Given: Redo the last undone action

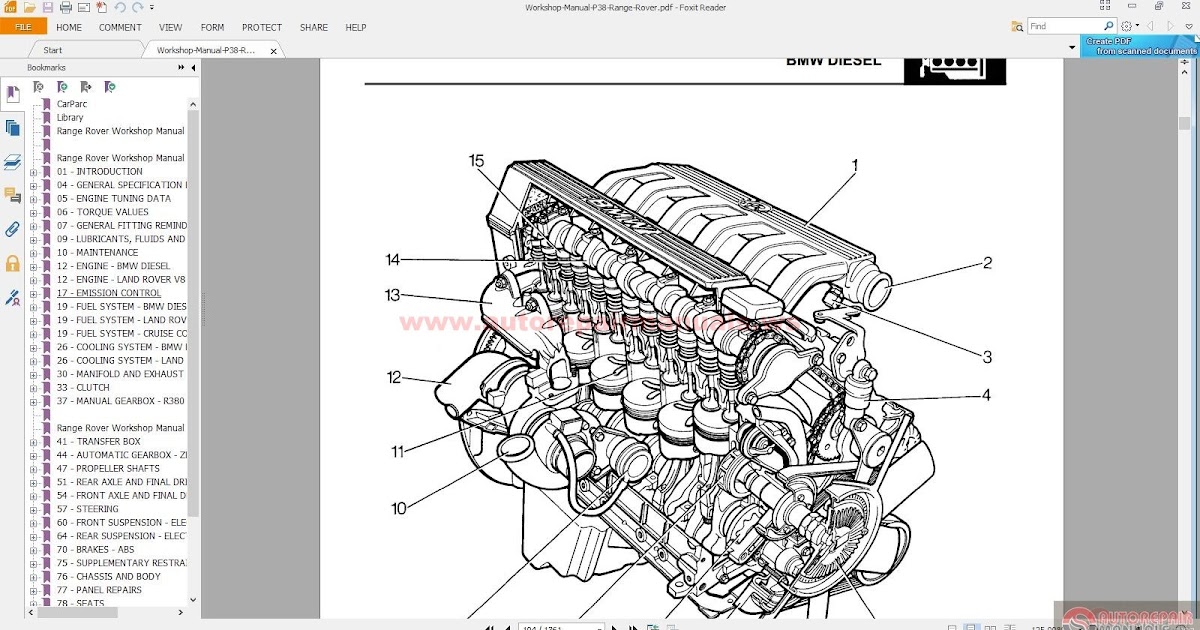Looking at the screenshot, I should coord(137,8).
